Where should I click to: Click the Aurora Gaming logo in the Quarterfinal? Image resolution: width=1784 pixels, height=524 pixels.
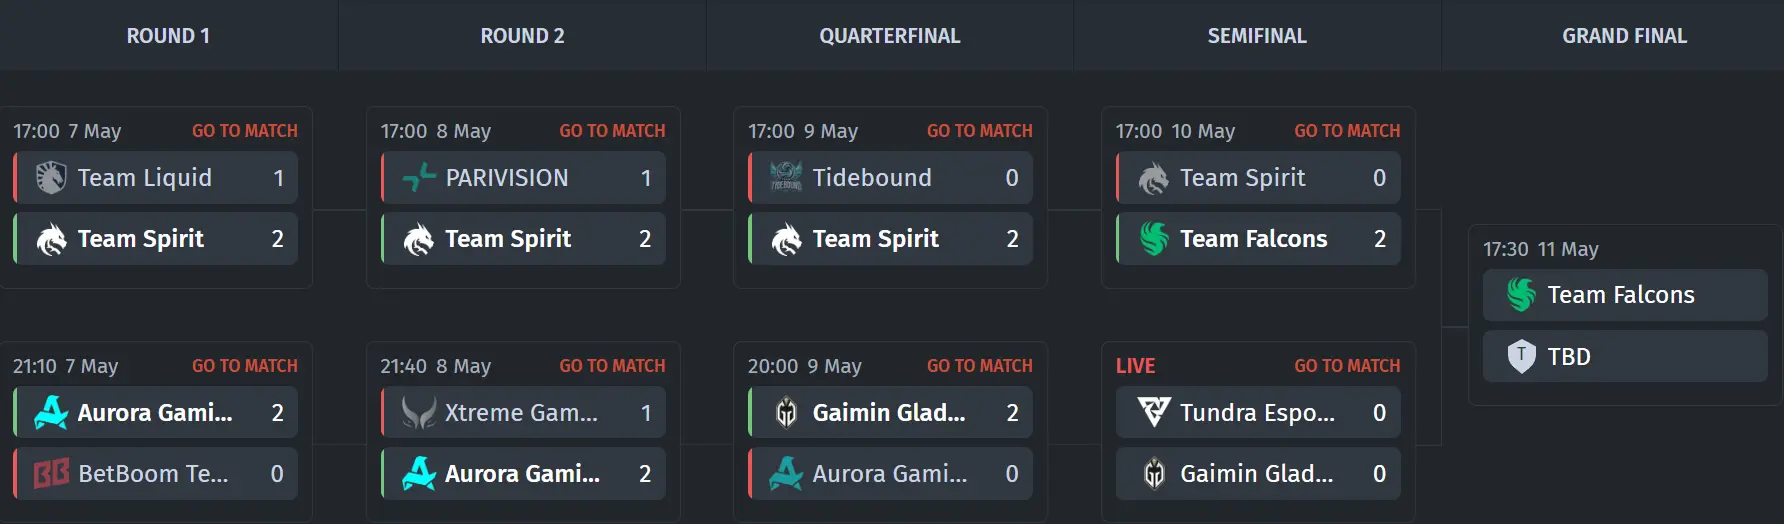[786, 473]
